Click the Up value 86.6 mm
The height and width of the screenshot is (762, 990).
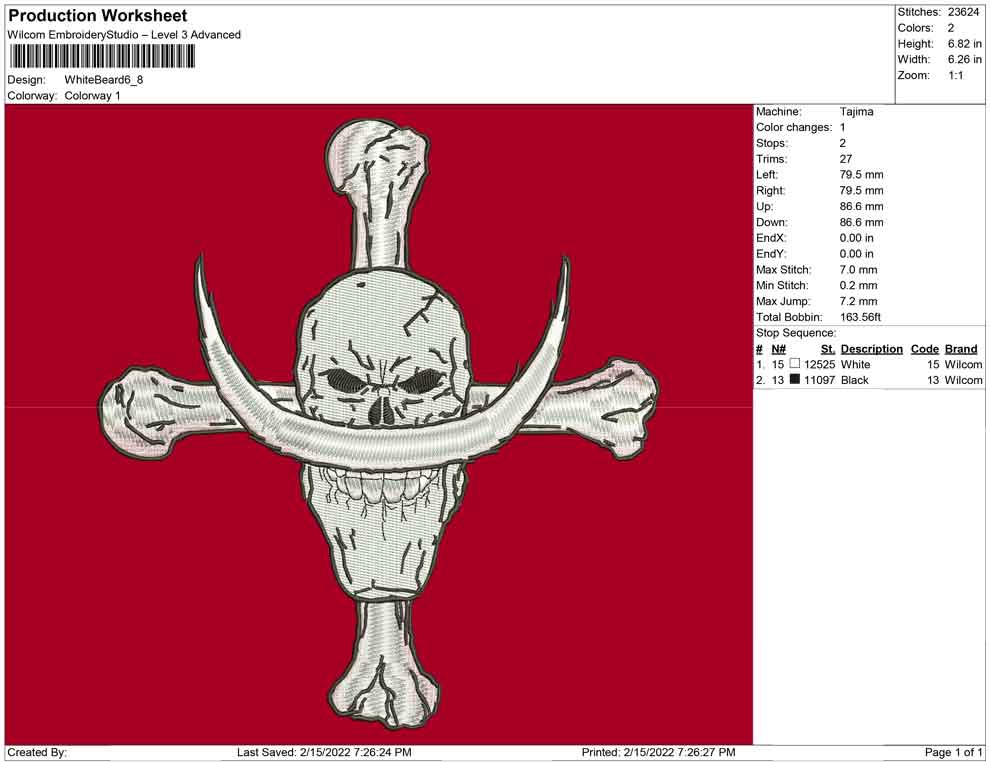coord(861,206)
